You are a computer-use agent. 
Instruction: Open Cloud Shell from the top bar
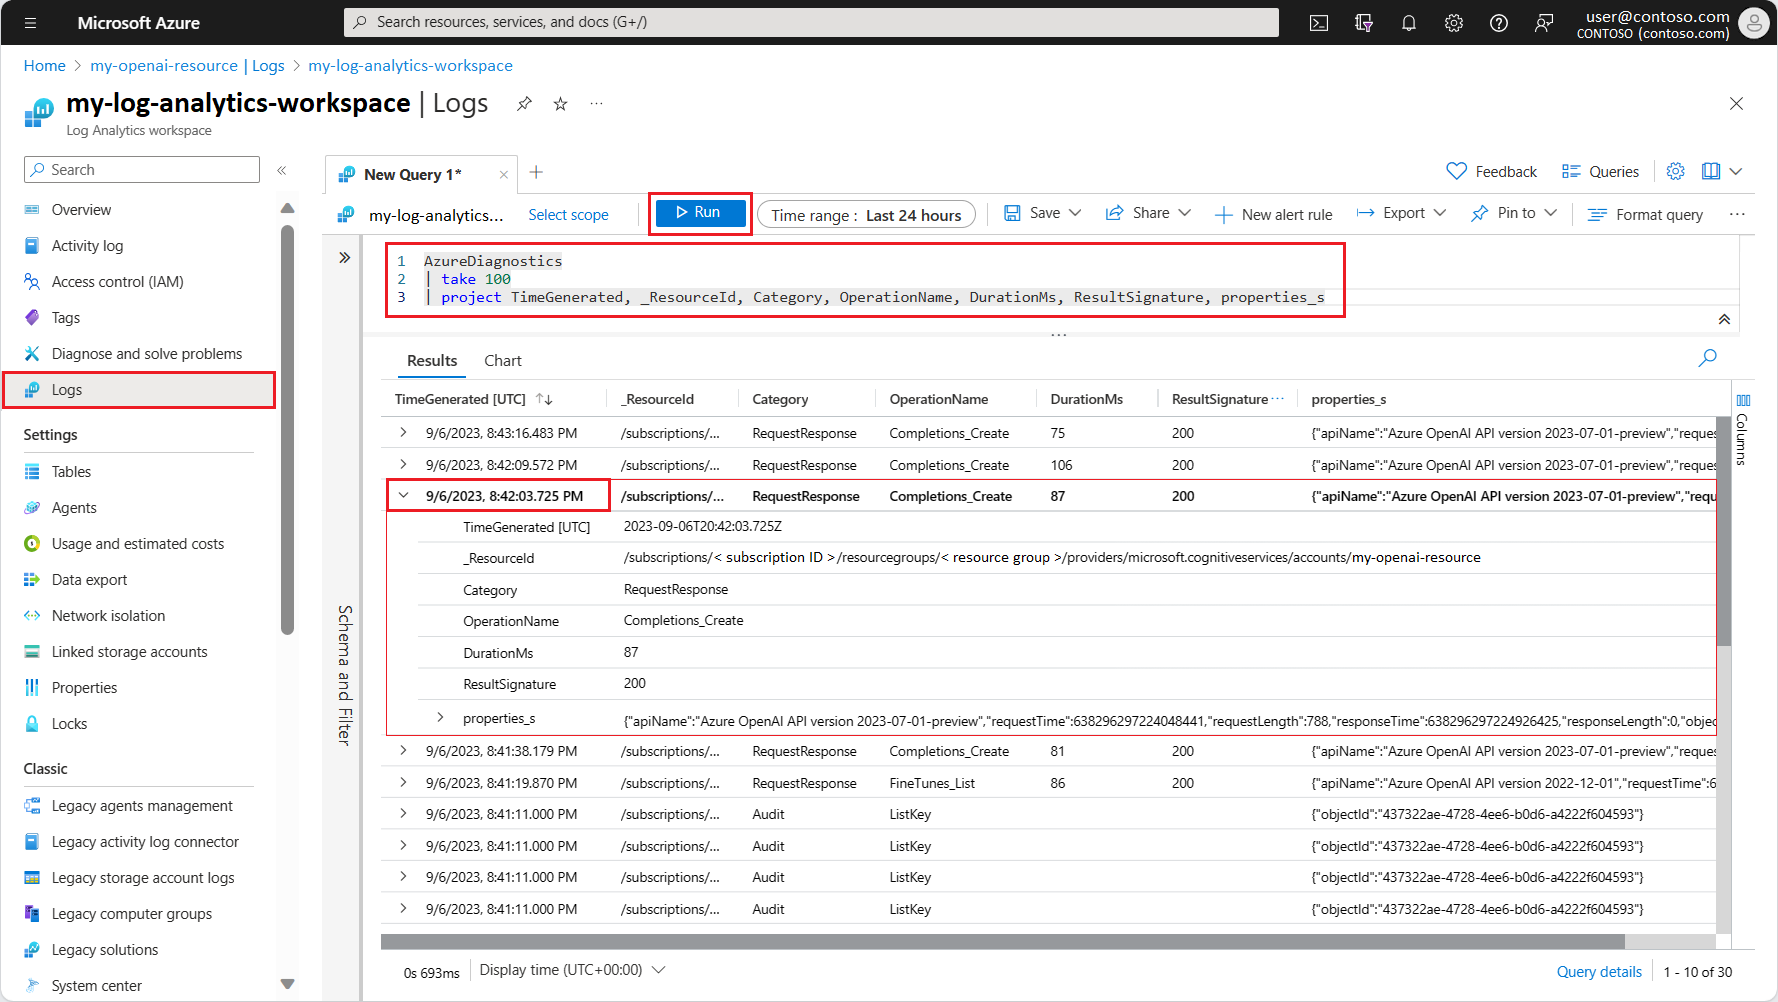coord(1319,23)
